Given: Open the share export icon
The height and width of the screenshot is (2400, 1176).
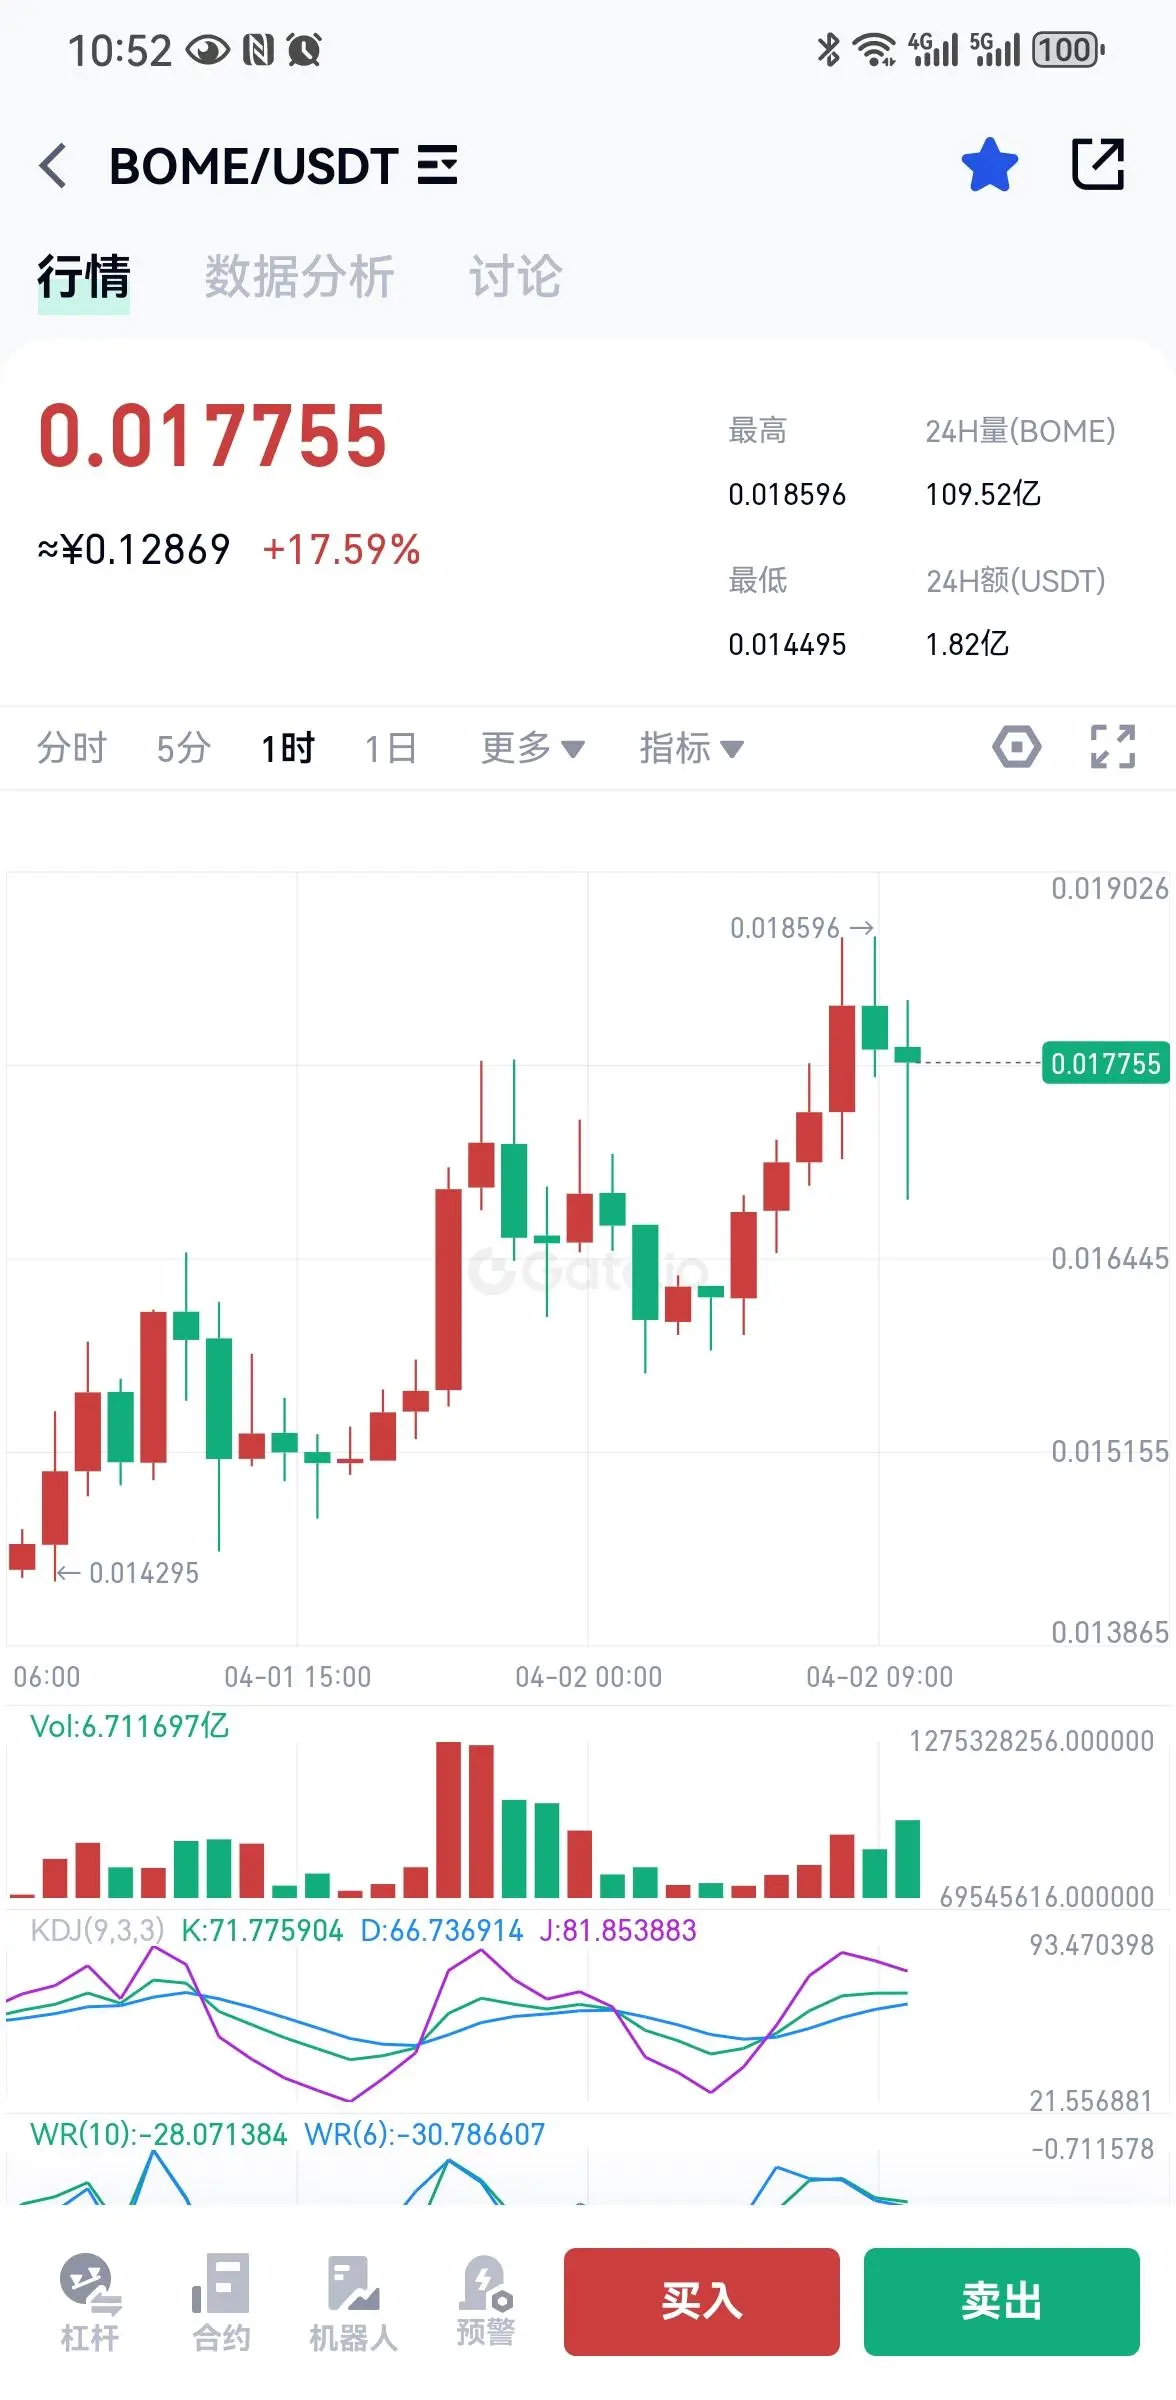Looking at the screenshot, I should [1098, 164].
